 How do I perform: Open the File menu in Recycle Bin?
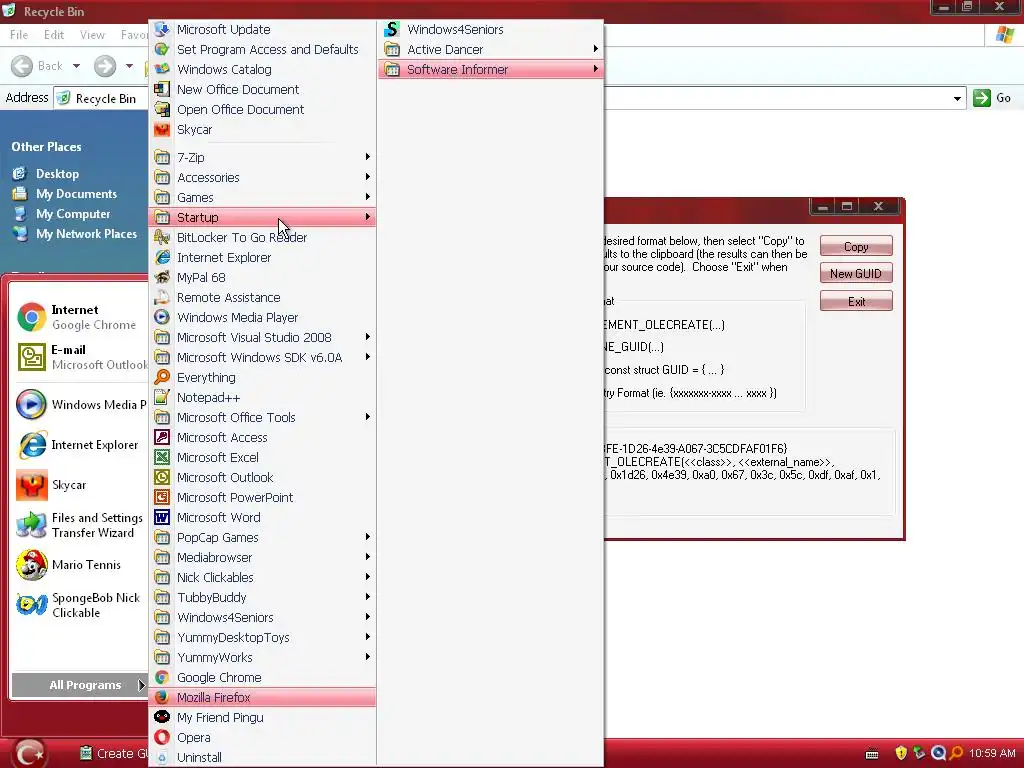19,35
